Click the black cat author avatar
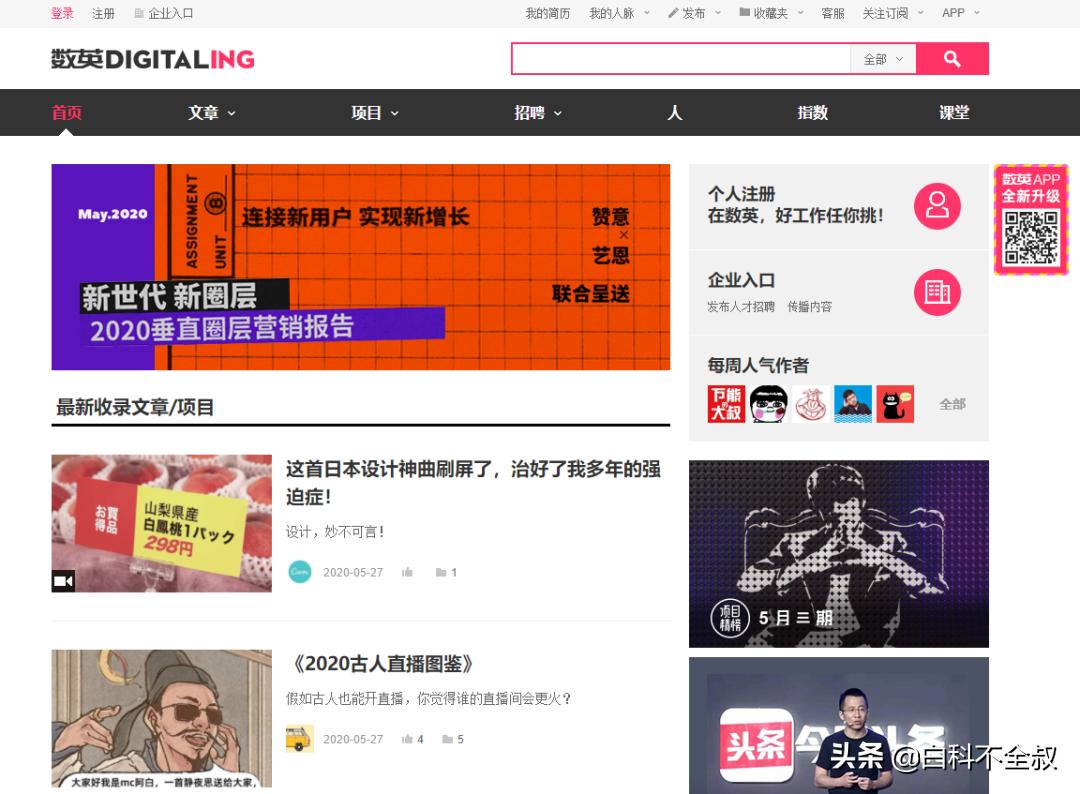The width and height of the screenshot is (1080, 794). (x=895, y=403)
